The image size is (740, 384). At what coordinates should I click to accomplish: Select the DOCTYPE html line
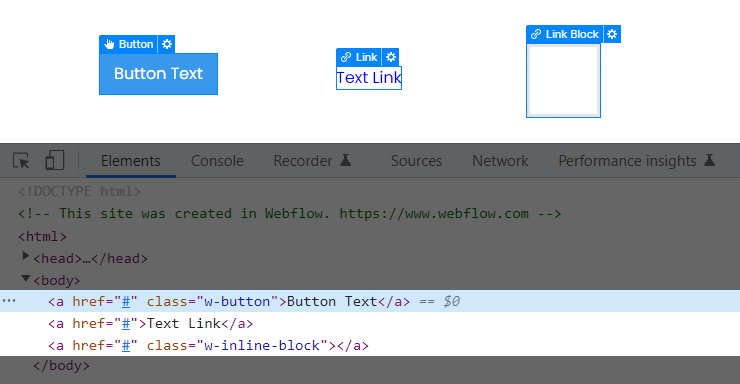pyautogui.click(x=79, y=192)
